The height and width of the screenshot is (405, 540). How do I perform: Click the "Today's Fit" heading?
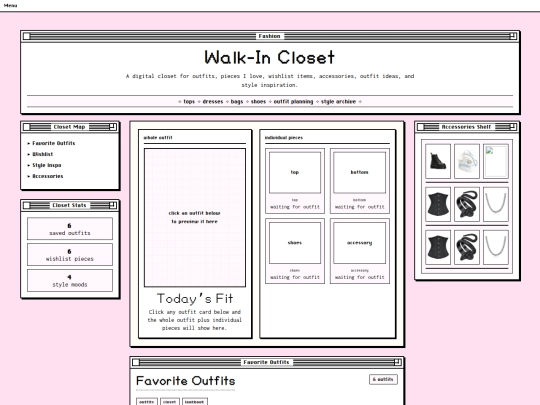click(195, 299)
